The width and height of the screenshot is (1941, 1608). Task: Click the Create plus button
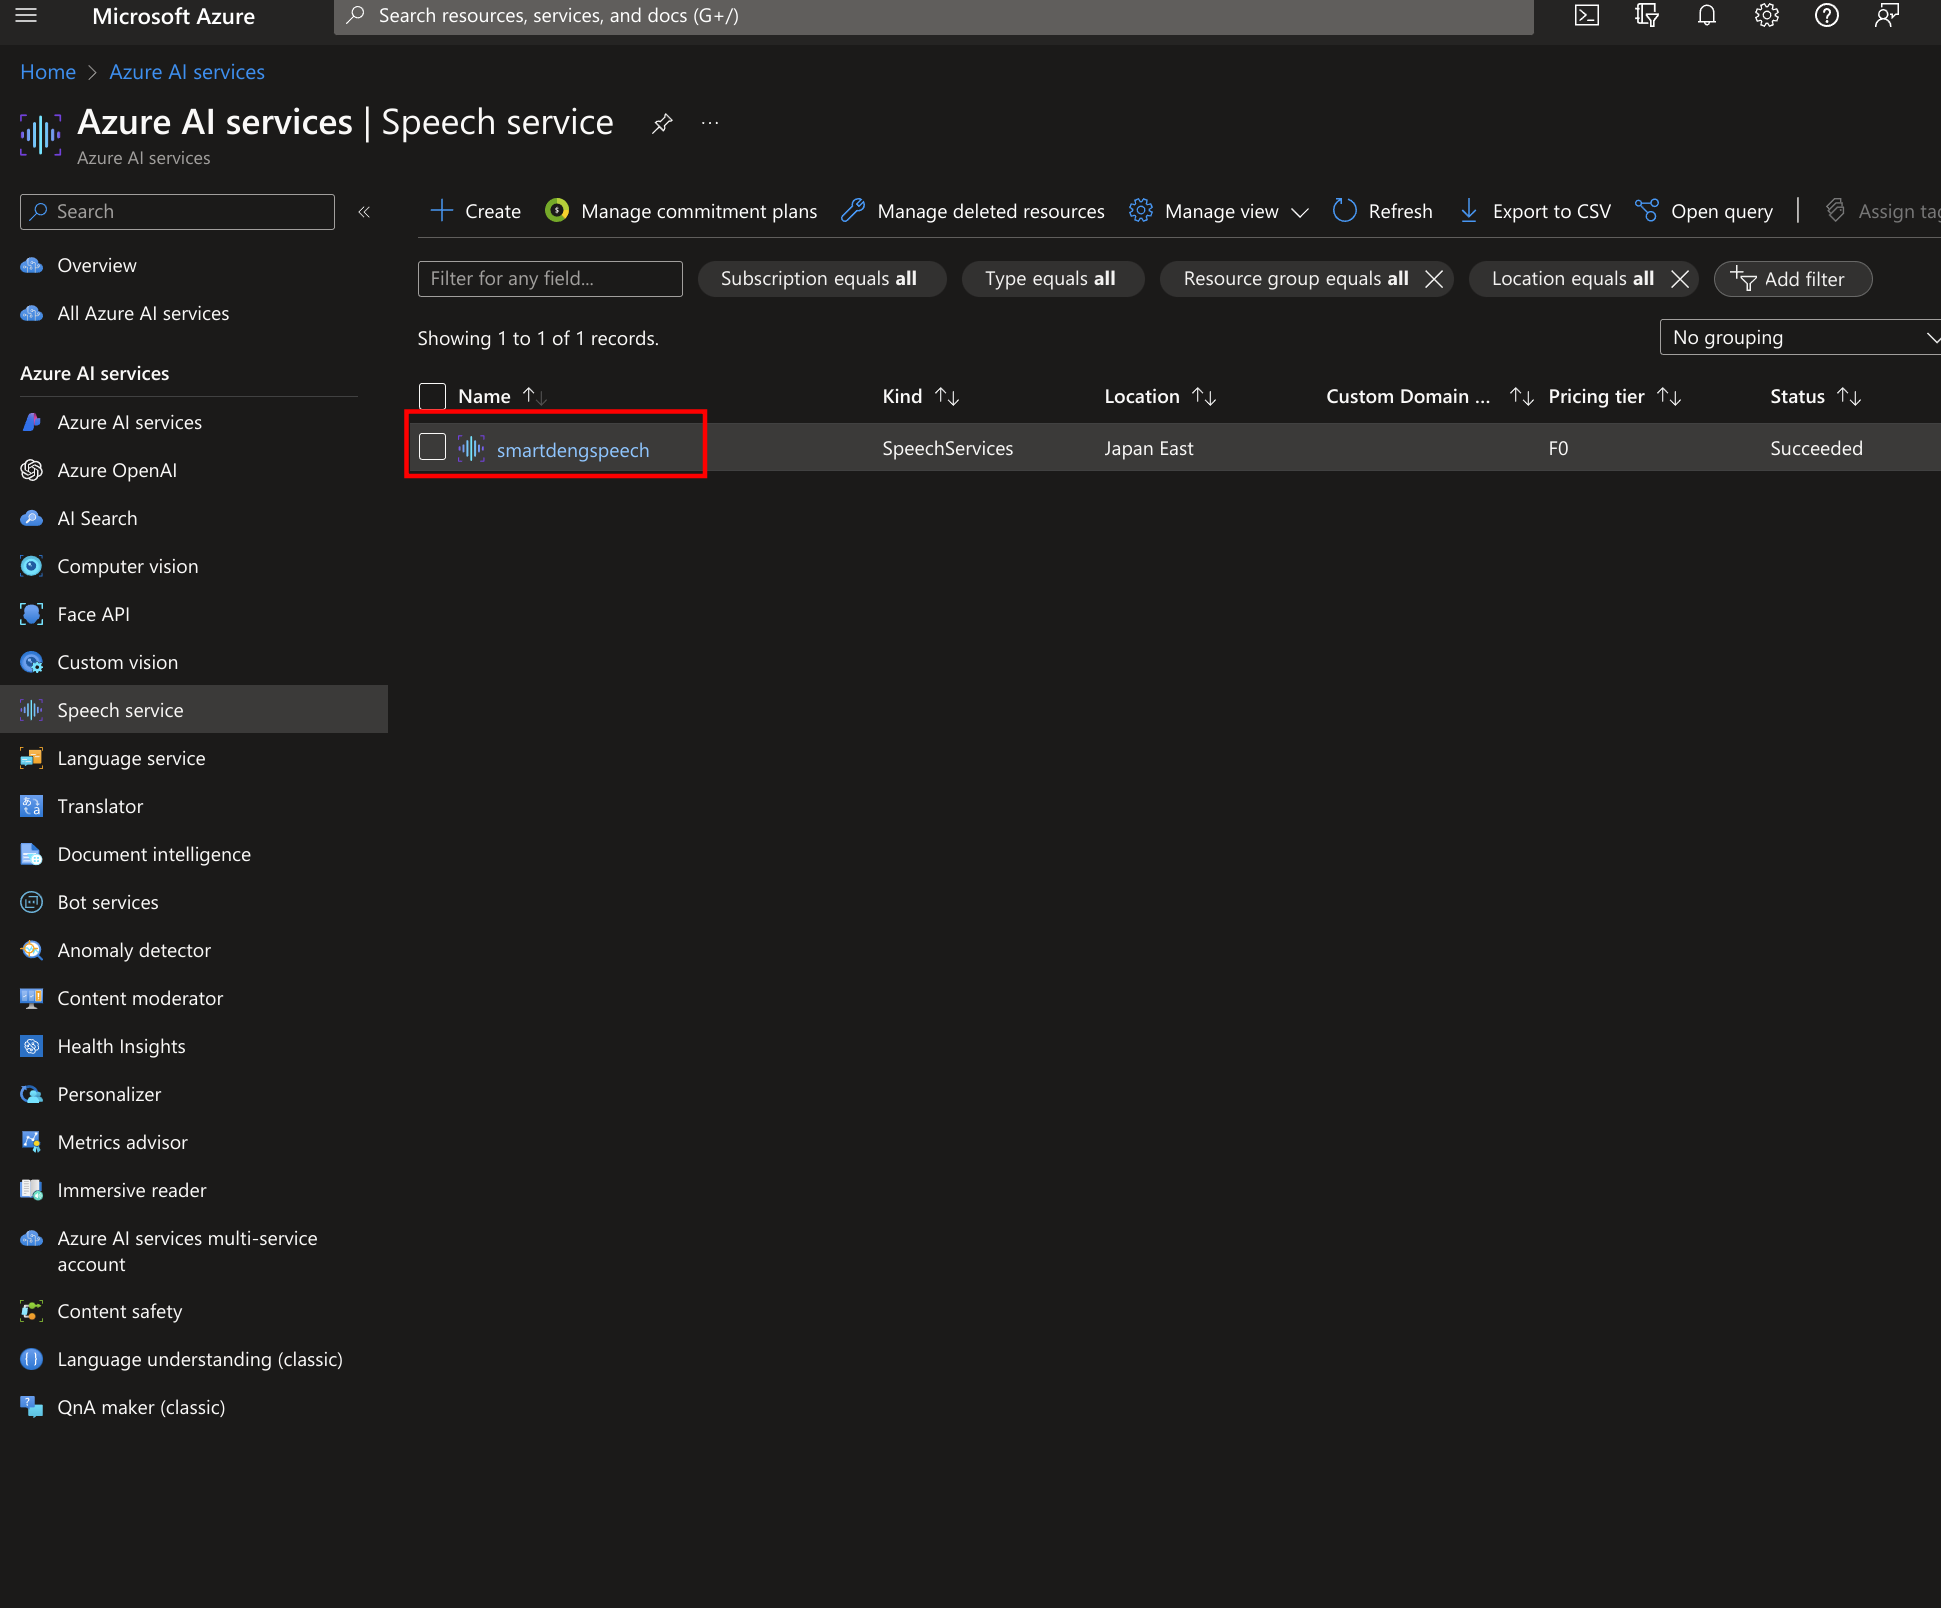[475, 211]
